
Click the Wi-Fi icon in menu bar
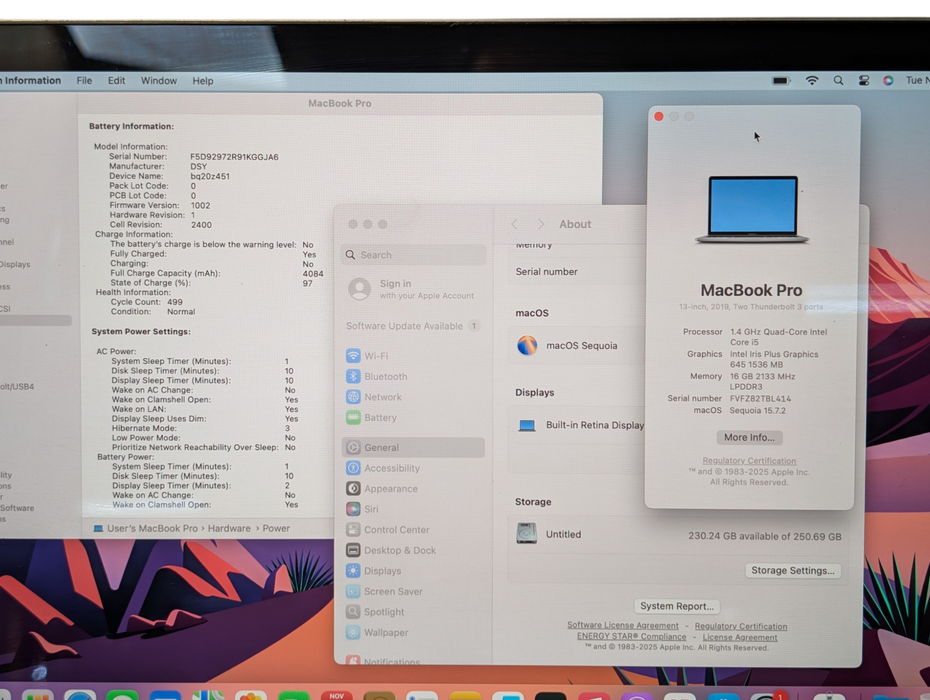812,80
